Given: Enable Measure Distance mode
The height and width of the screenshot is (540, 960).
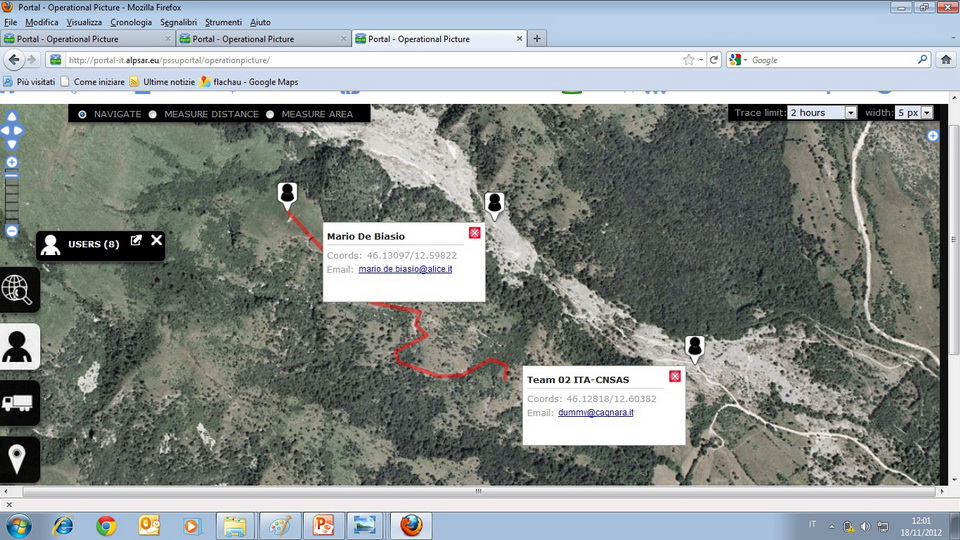Looking at the screenshot, I should click(153, 114).
